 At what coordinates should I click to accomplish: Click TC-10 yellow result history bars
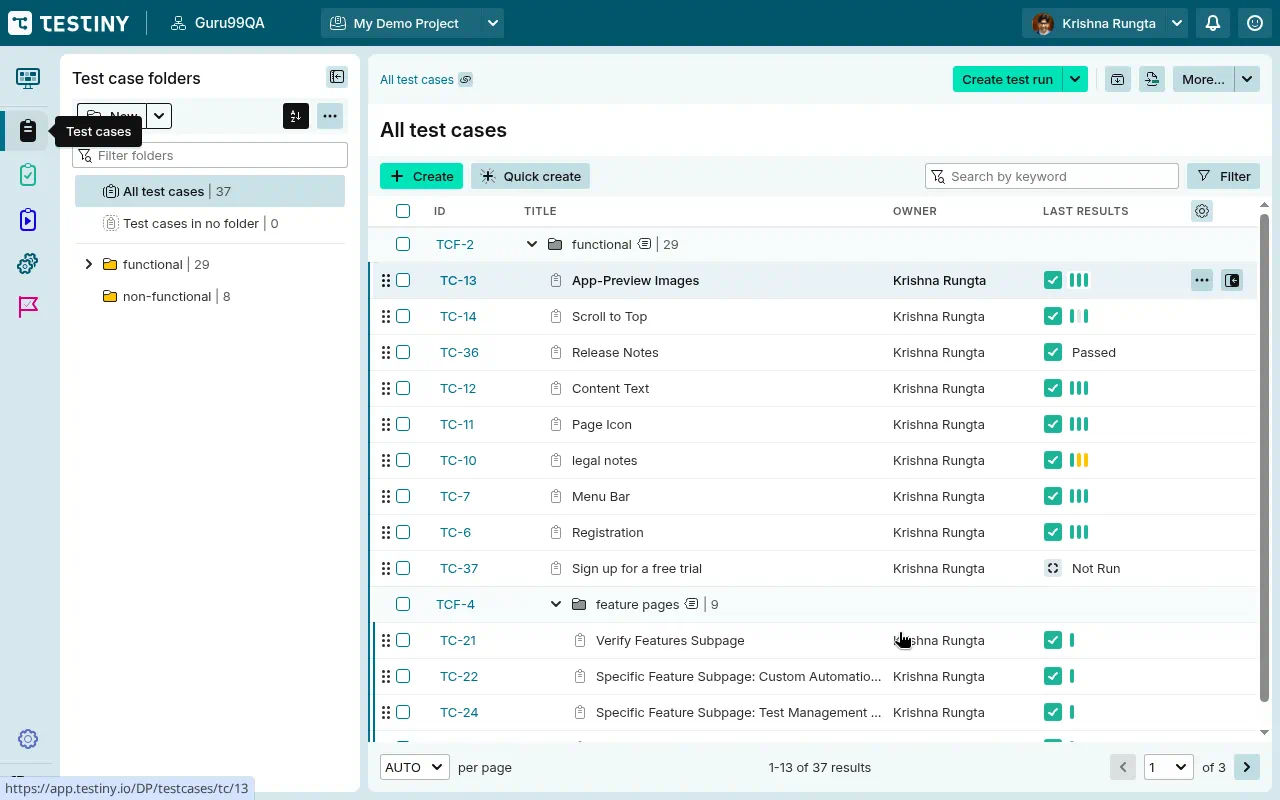click(x=1079, y=460)
